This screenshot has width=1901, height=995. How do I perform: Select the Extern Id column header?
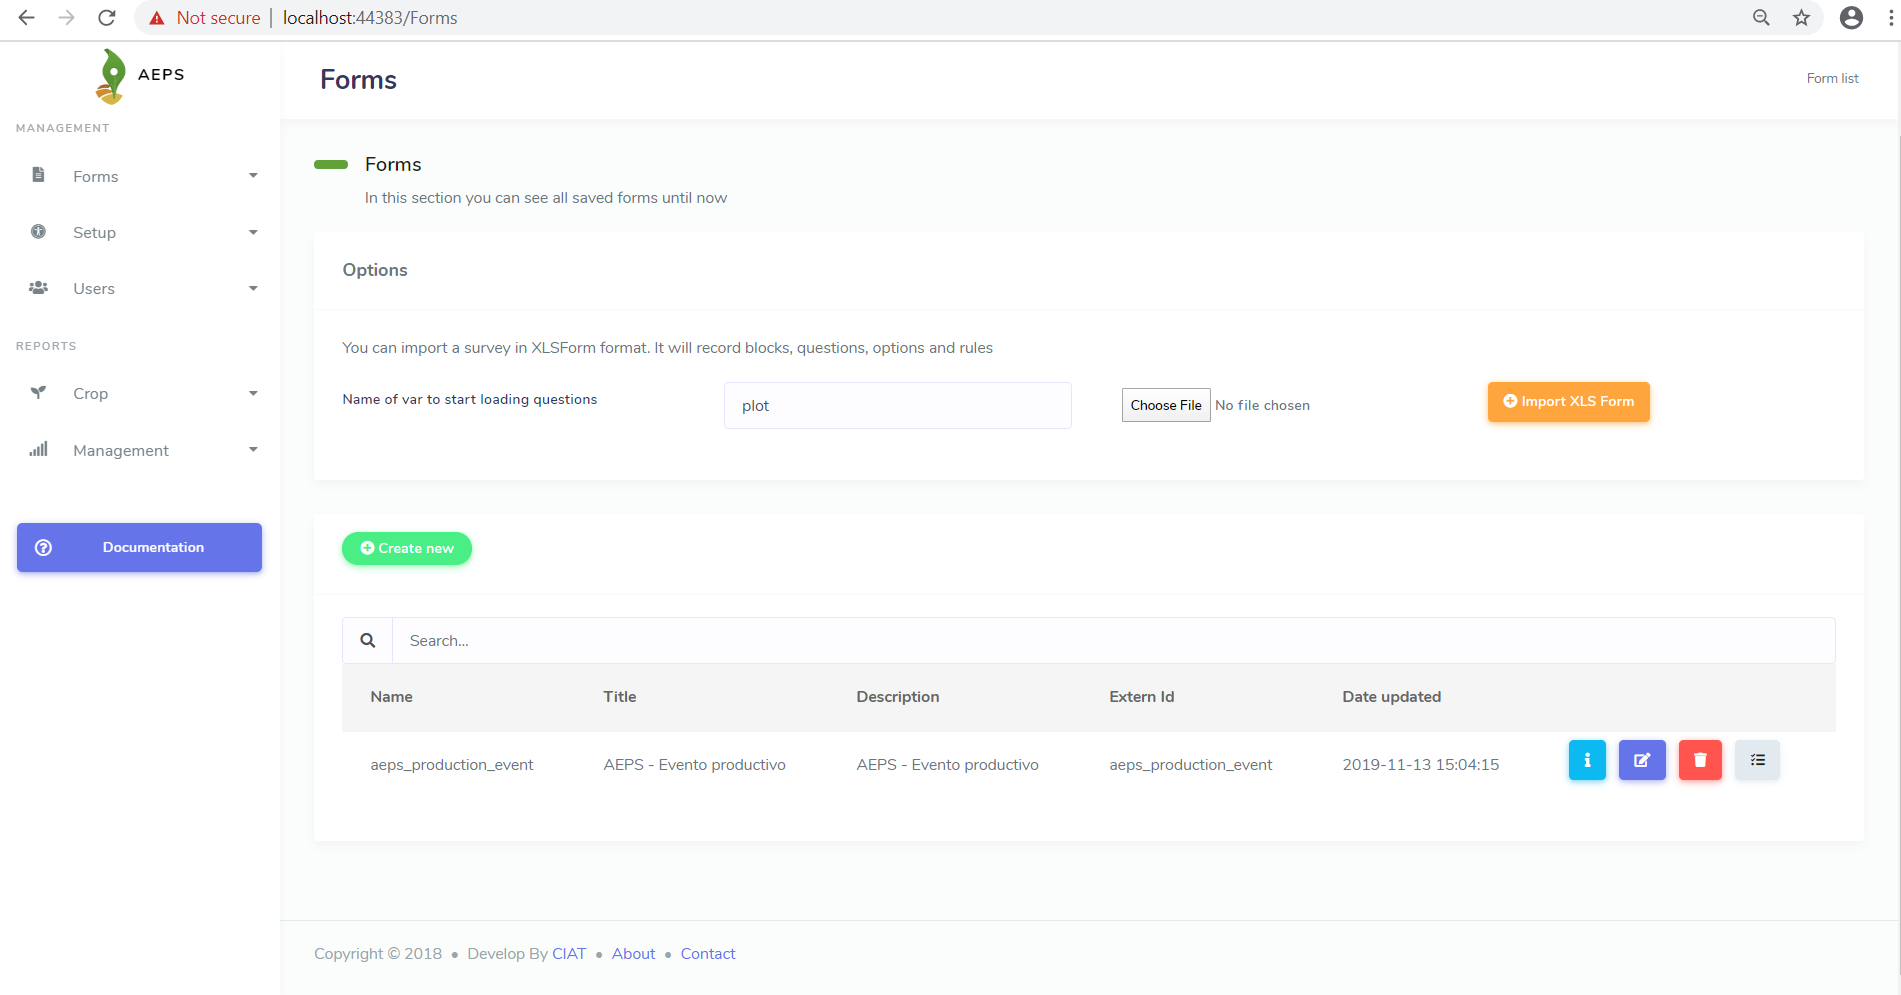[1142, 696]
